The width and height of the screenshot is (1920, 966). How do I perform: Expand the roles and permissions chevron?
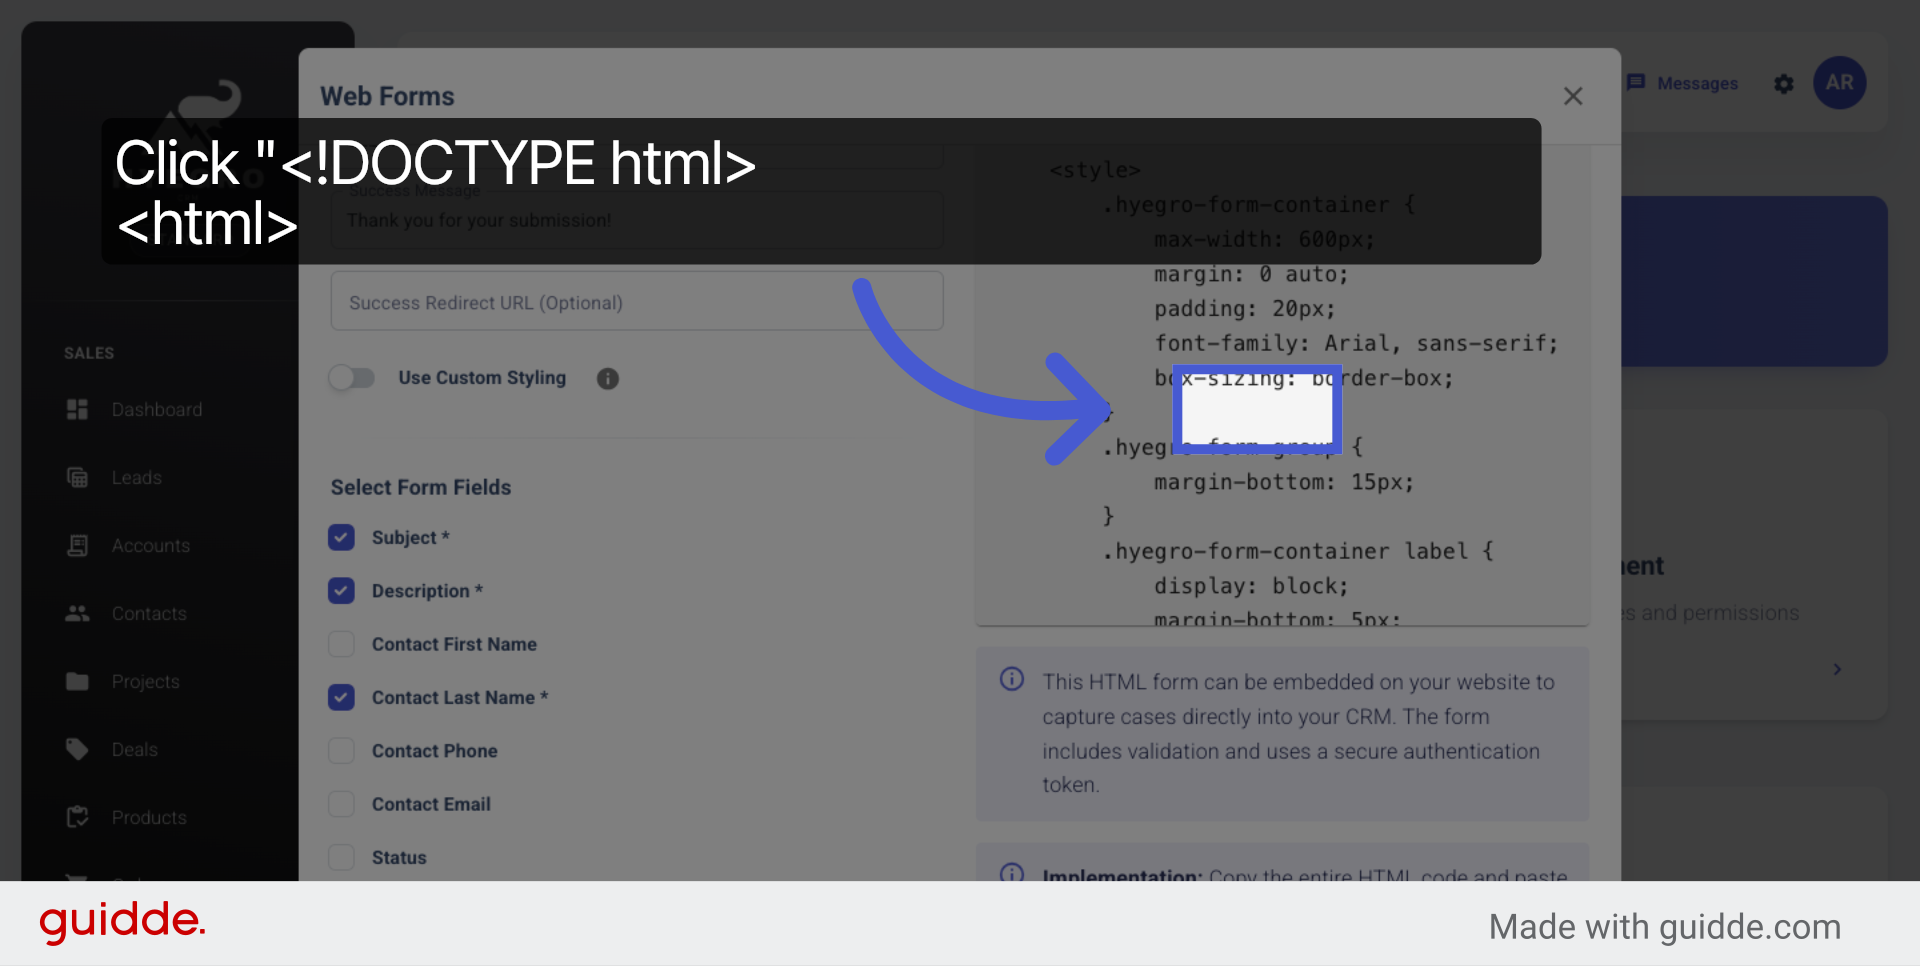pos(1838,670)
